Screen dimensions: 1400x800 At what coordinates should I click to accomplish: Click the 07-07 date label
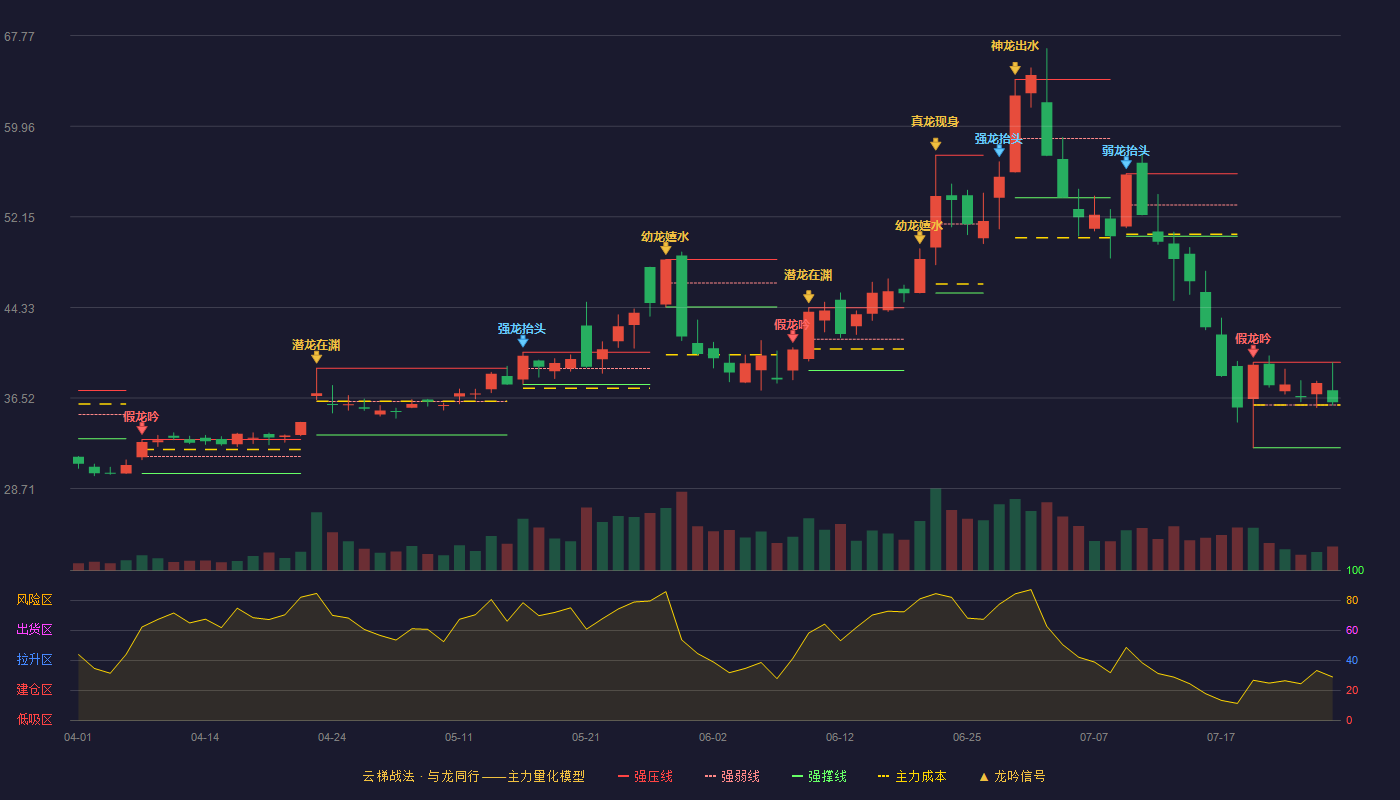[1094, 737]
